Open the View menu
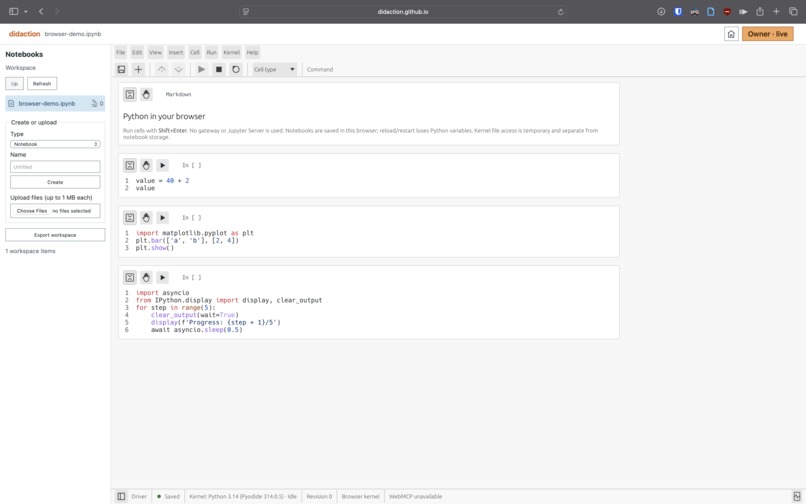 pos(155,52)
